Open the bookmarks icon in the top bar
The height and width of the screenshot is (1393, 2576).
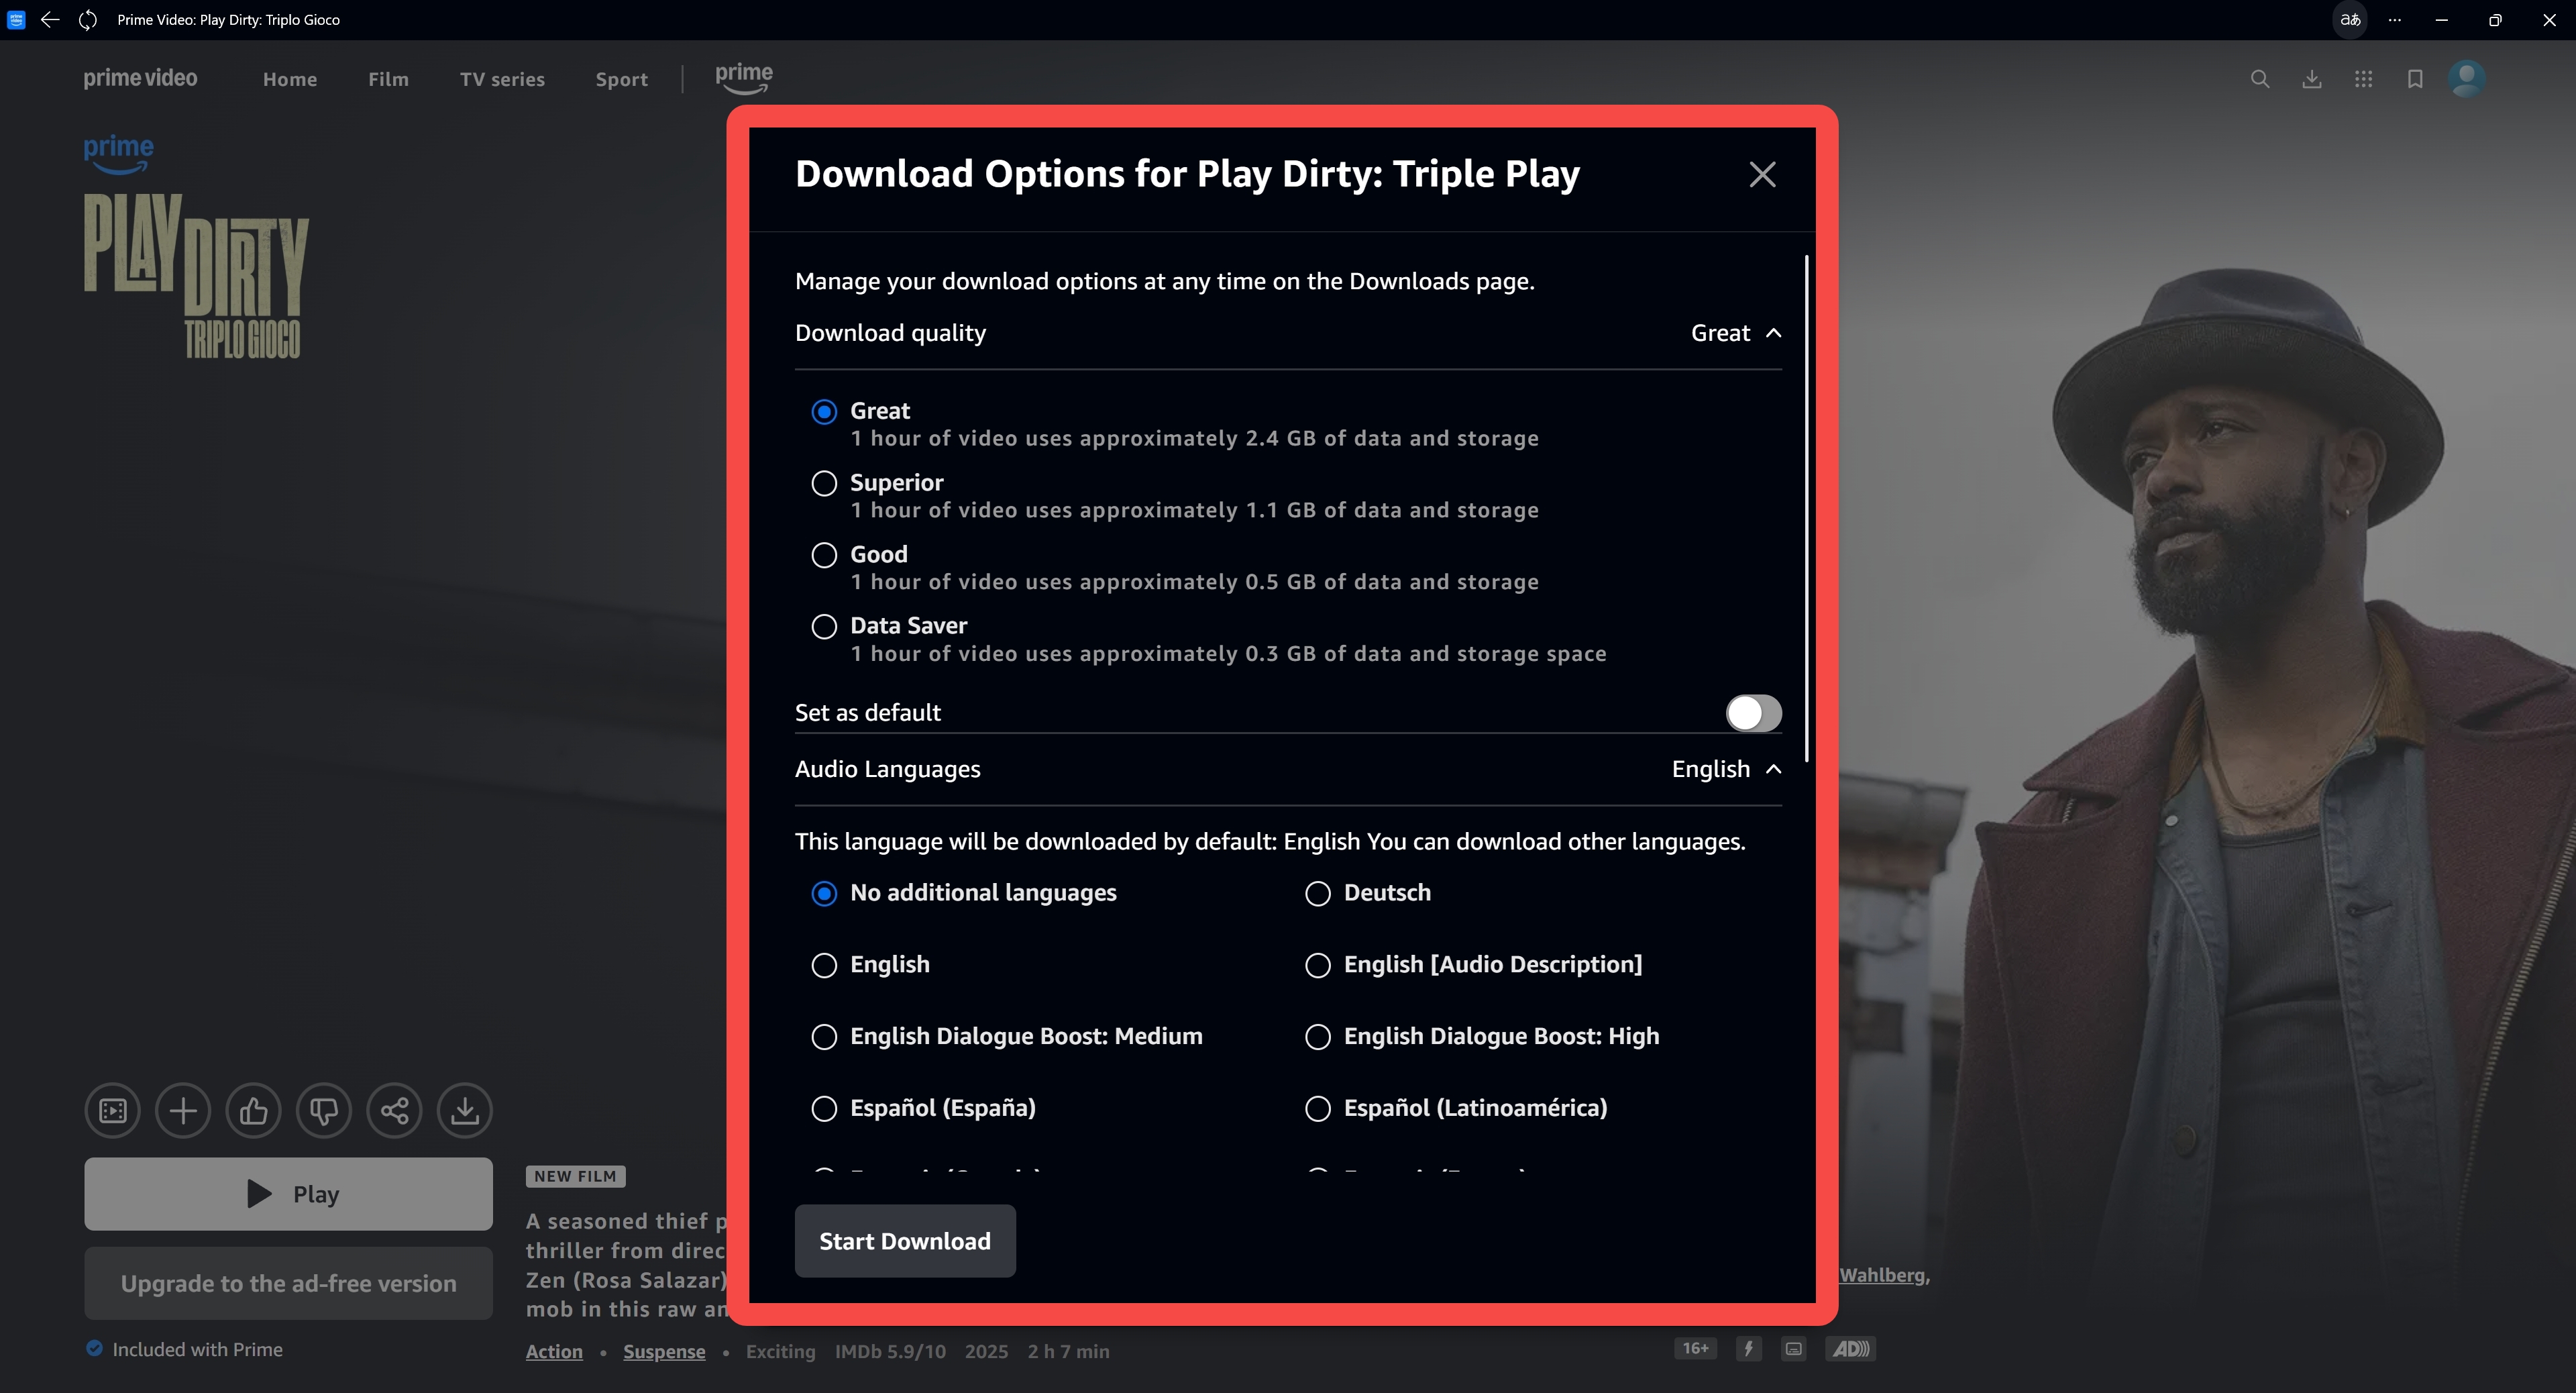click(x=2415, y=79)
